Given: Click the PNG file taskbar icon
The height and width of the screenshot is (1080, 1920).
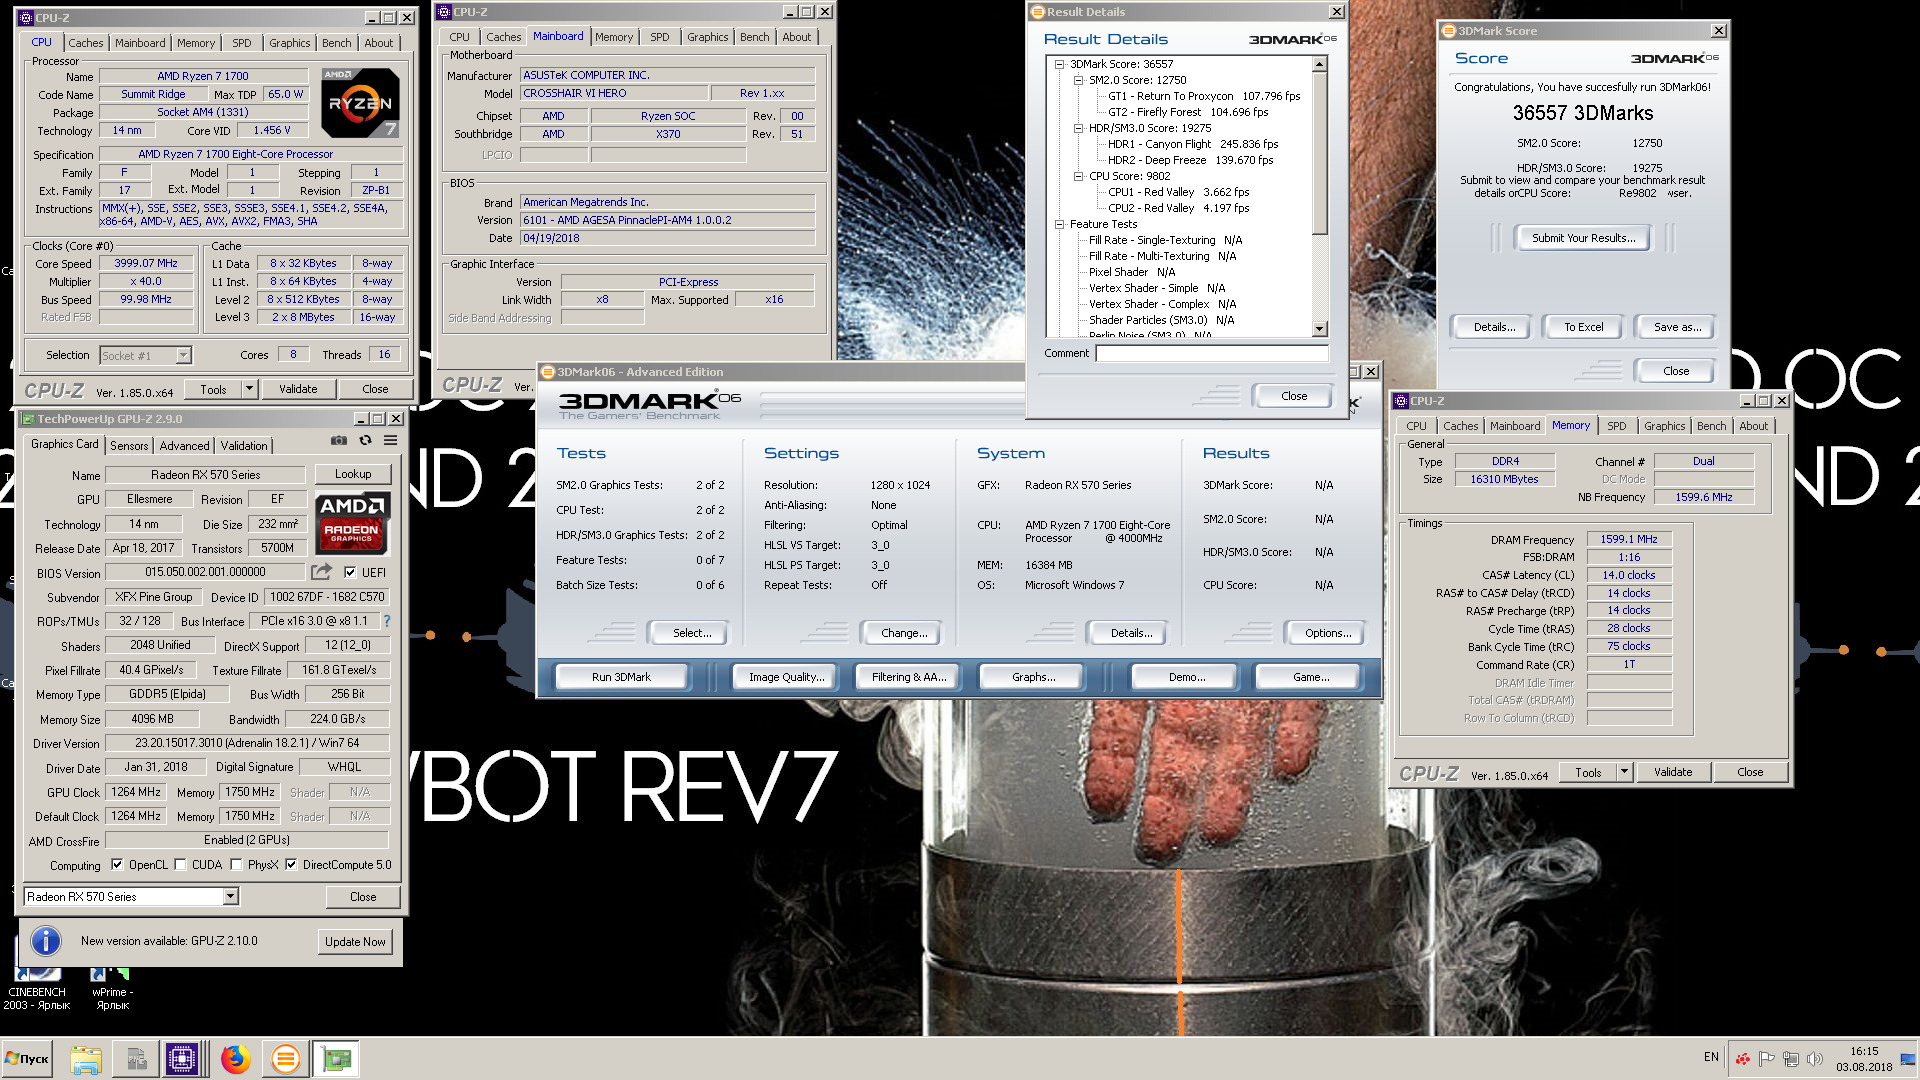Looking at the screenshot, I should (x=136, y=1058).
